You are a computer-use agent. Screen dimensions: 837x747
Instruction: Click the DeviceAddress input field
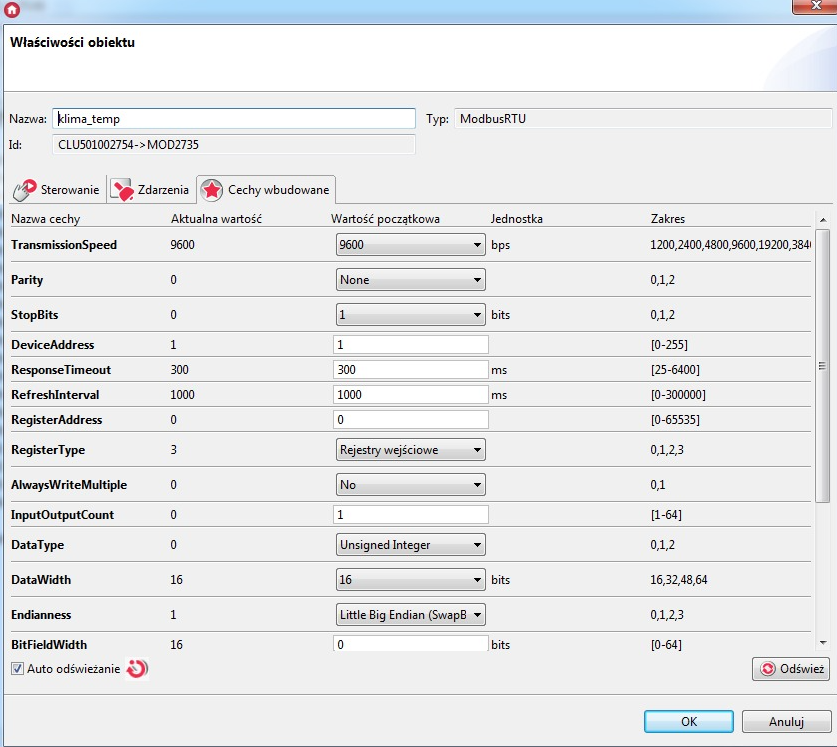(411, 345)
